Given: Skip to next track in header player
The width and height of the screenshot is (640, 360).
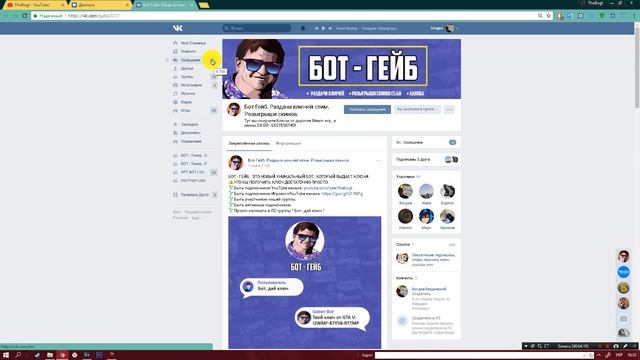Looking at the screenshot, I should point(330,28).
